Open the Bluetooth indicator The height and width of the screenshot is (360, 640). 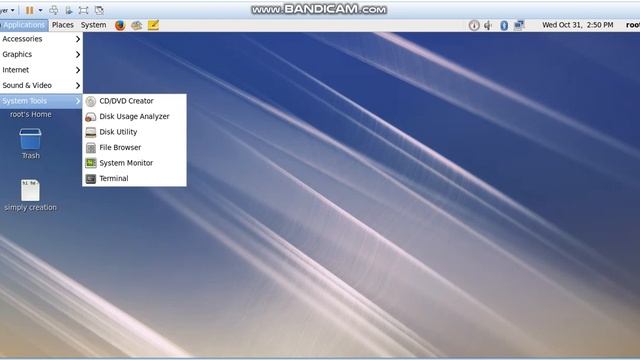(x=504, y=25)
